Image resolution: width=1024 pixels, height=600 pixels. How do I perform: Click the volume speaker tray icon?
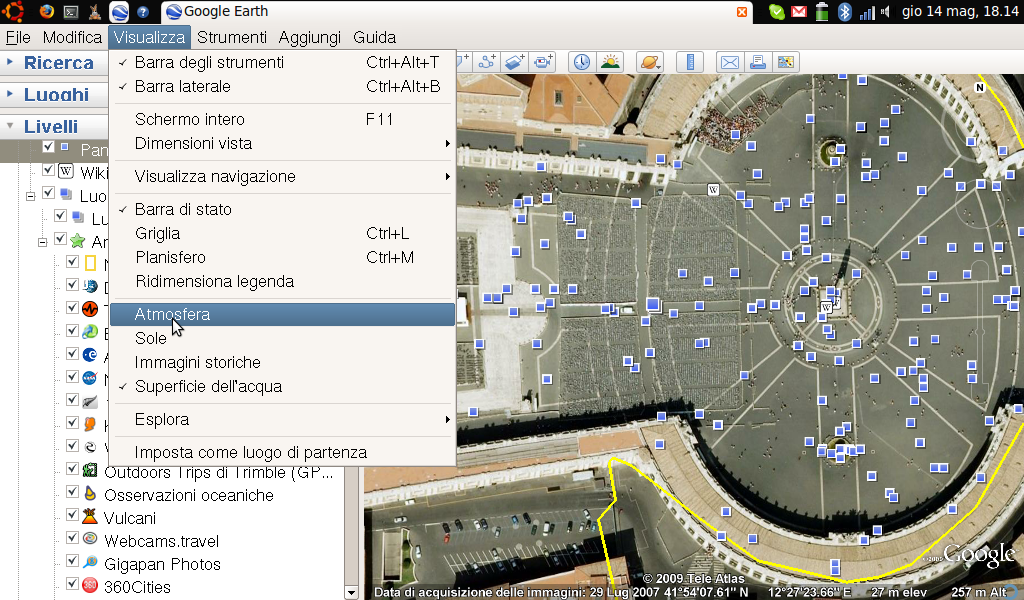click(886, 11)
